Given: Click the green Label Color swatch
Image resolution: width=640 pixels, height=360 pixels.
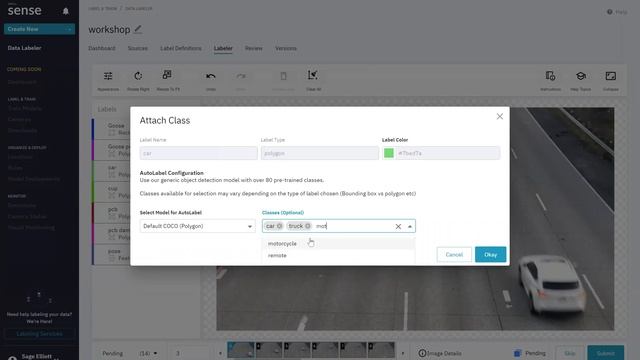Looking at the screenshot, I should (389, 153).
